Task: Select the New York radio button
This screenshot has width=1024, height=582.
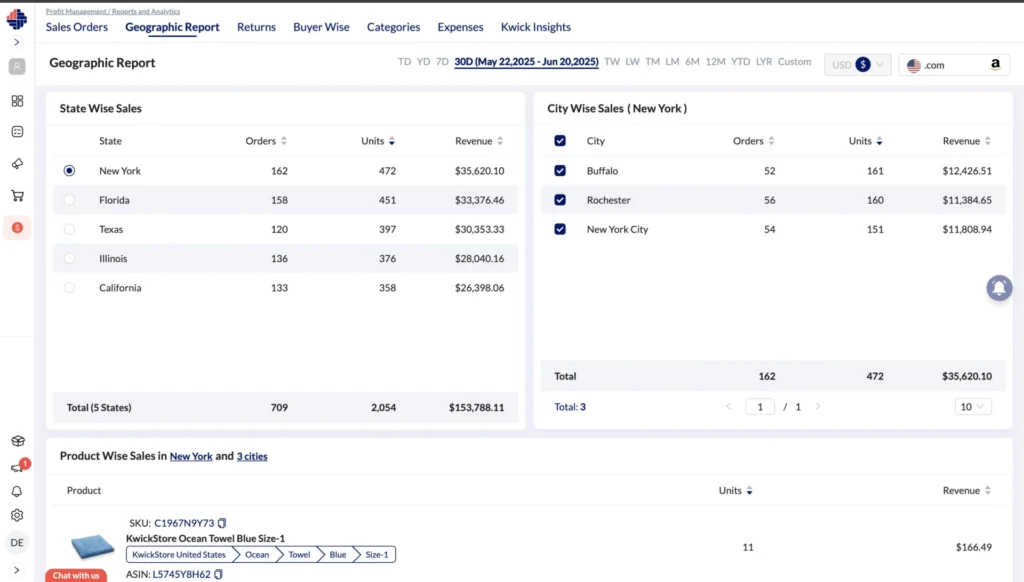Action: (69, 170)
